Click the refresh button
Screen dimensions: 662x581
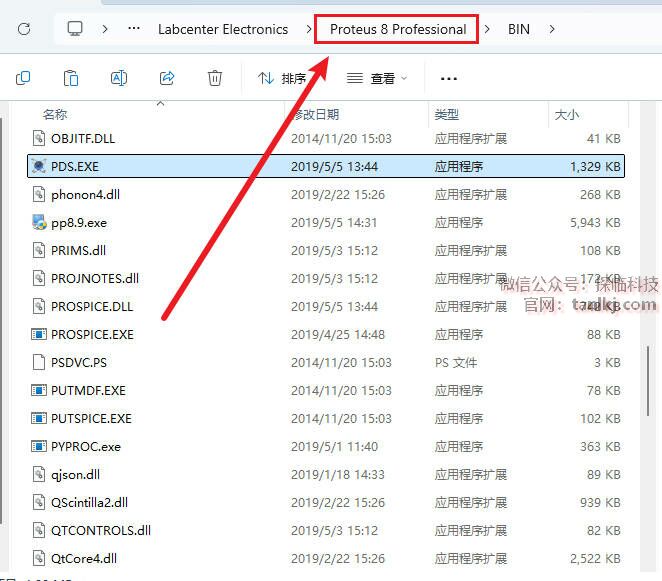[24, 29]
